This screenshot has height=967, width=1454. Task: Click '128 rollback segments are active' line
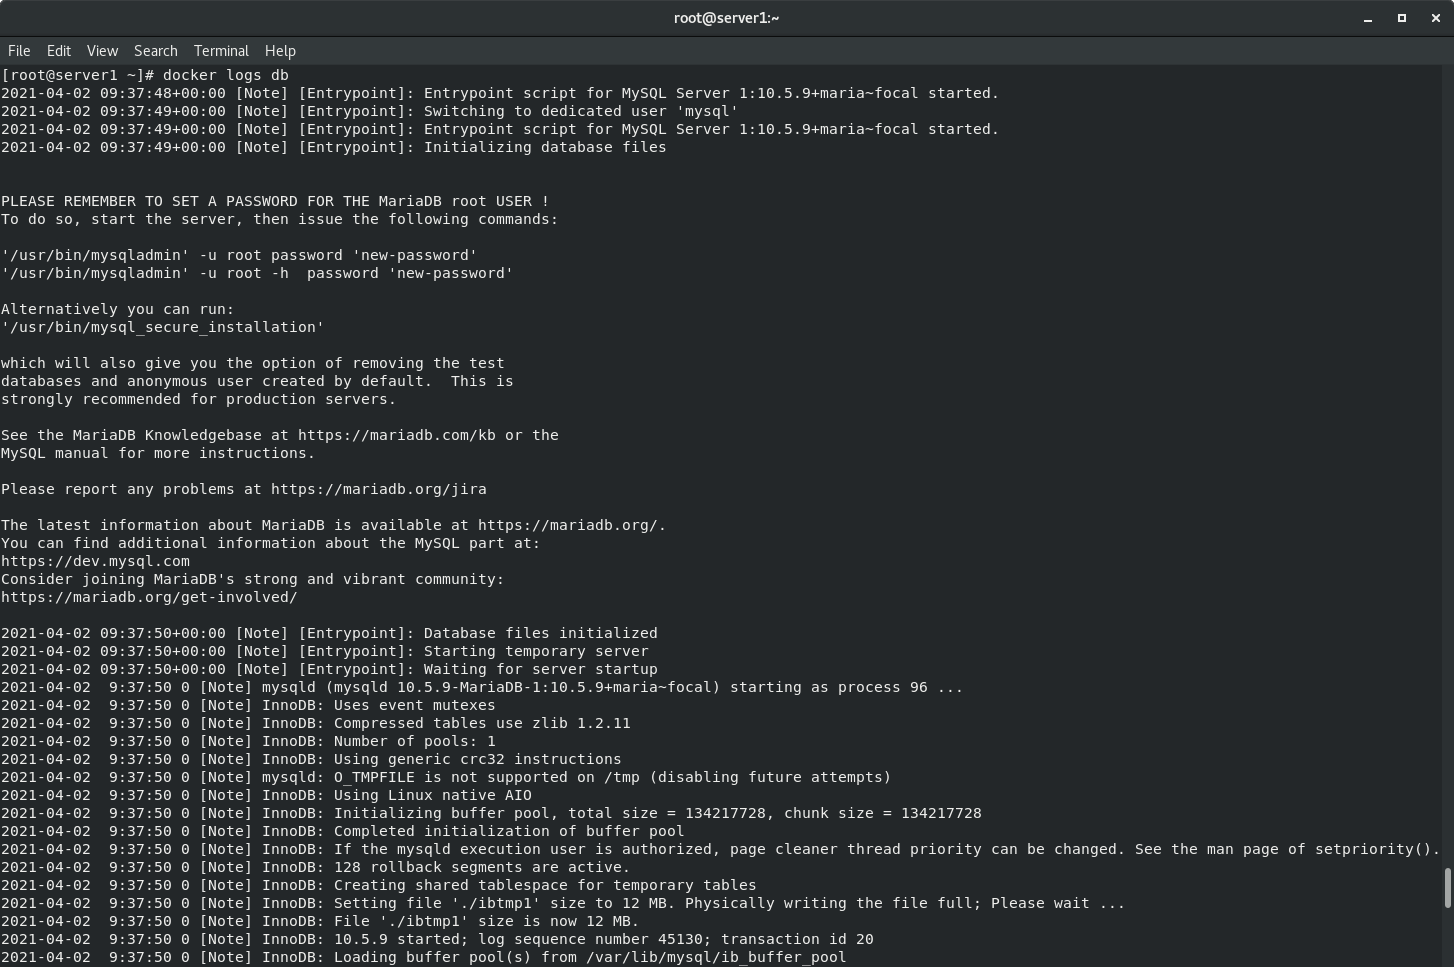[316, 867]
